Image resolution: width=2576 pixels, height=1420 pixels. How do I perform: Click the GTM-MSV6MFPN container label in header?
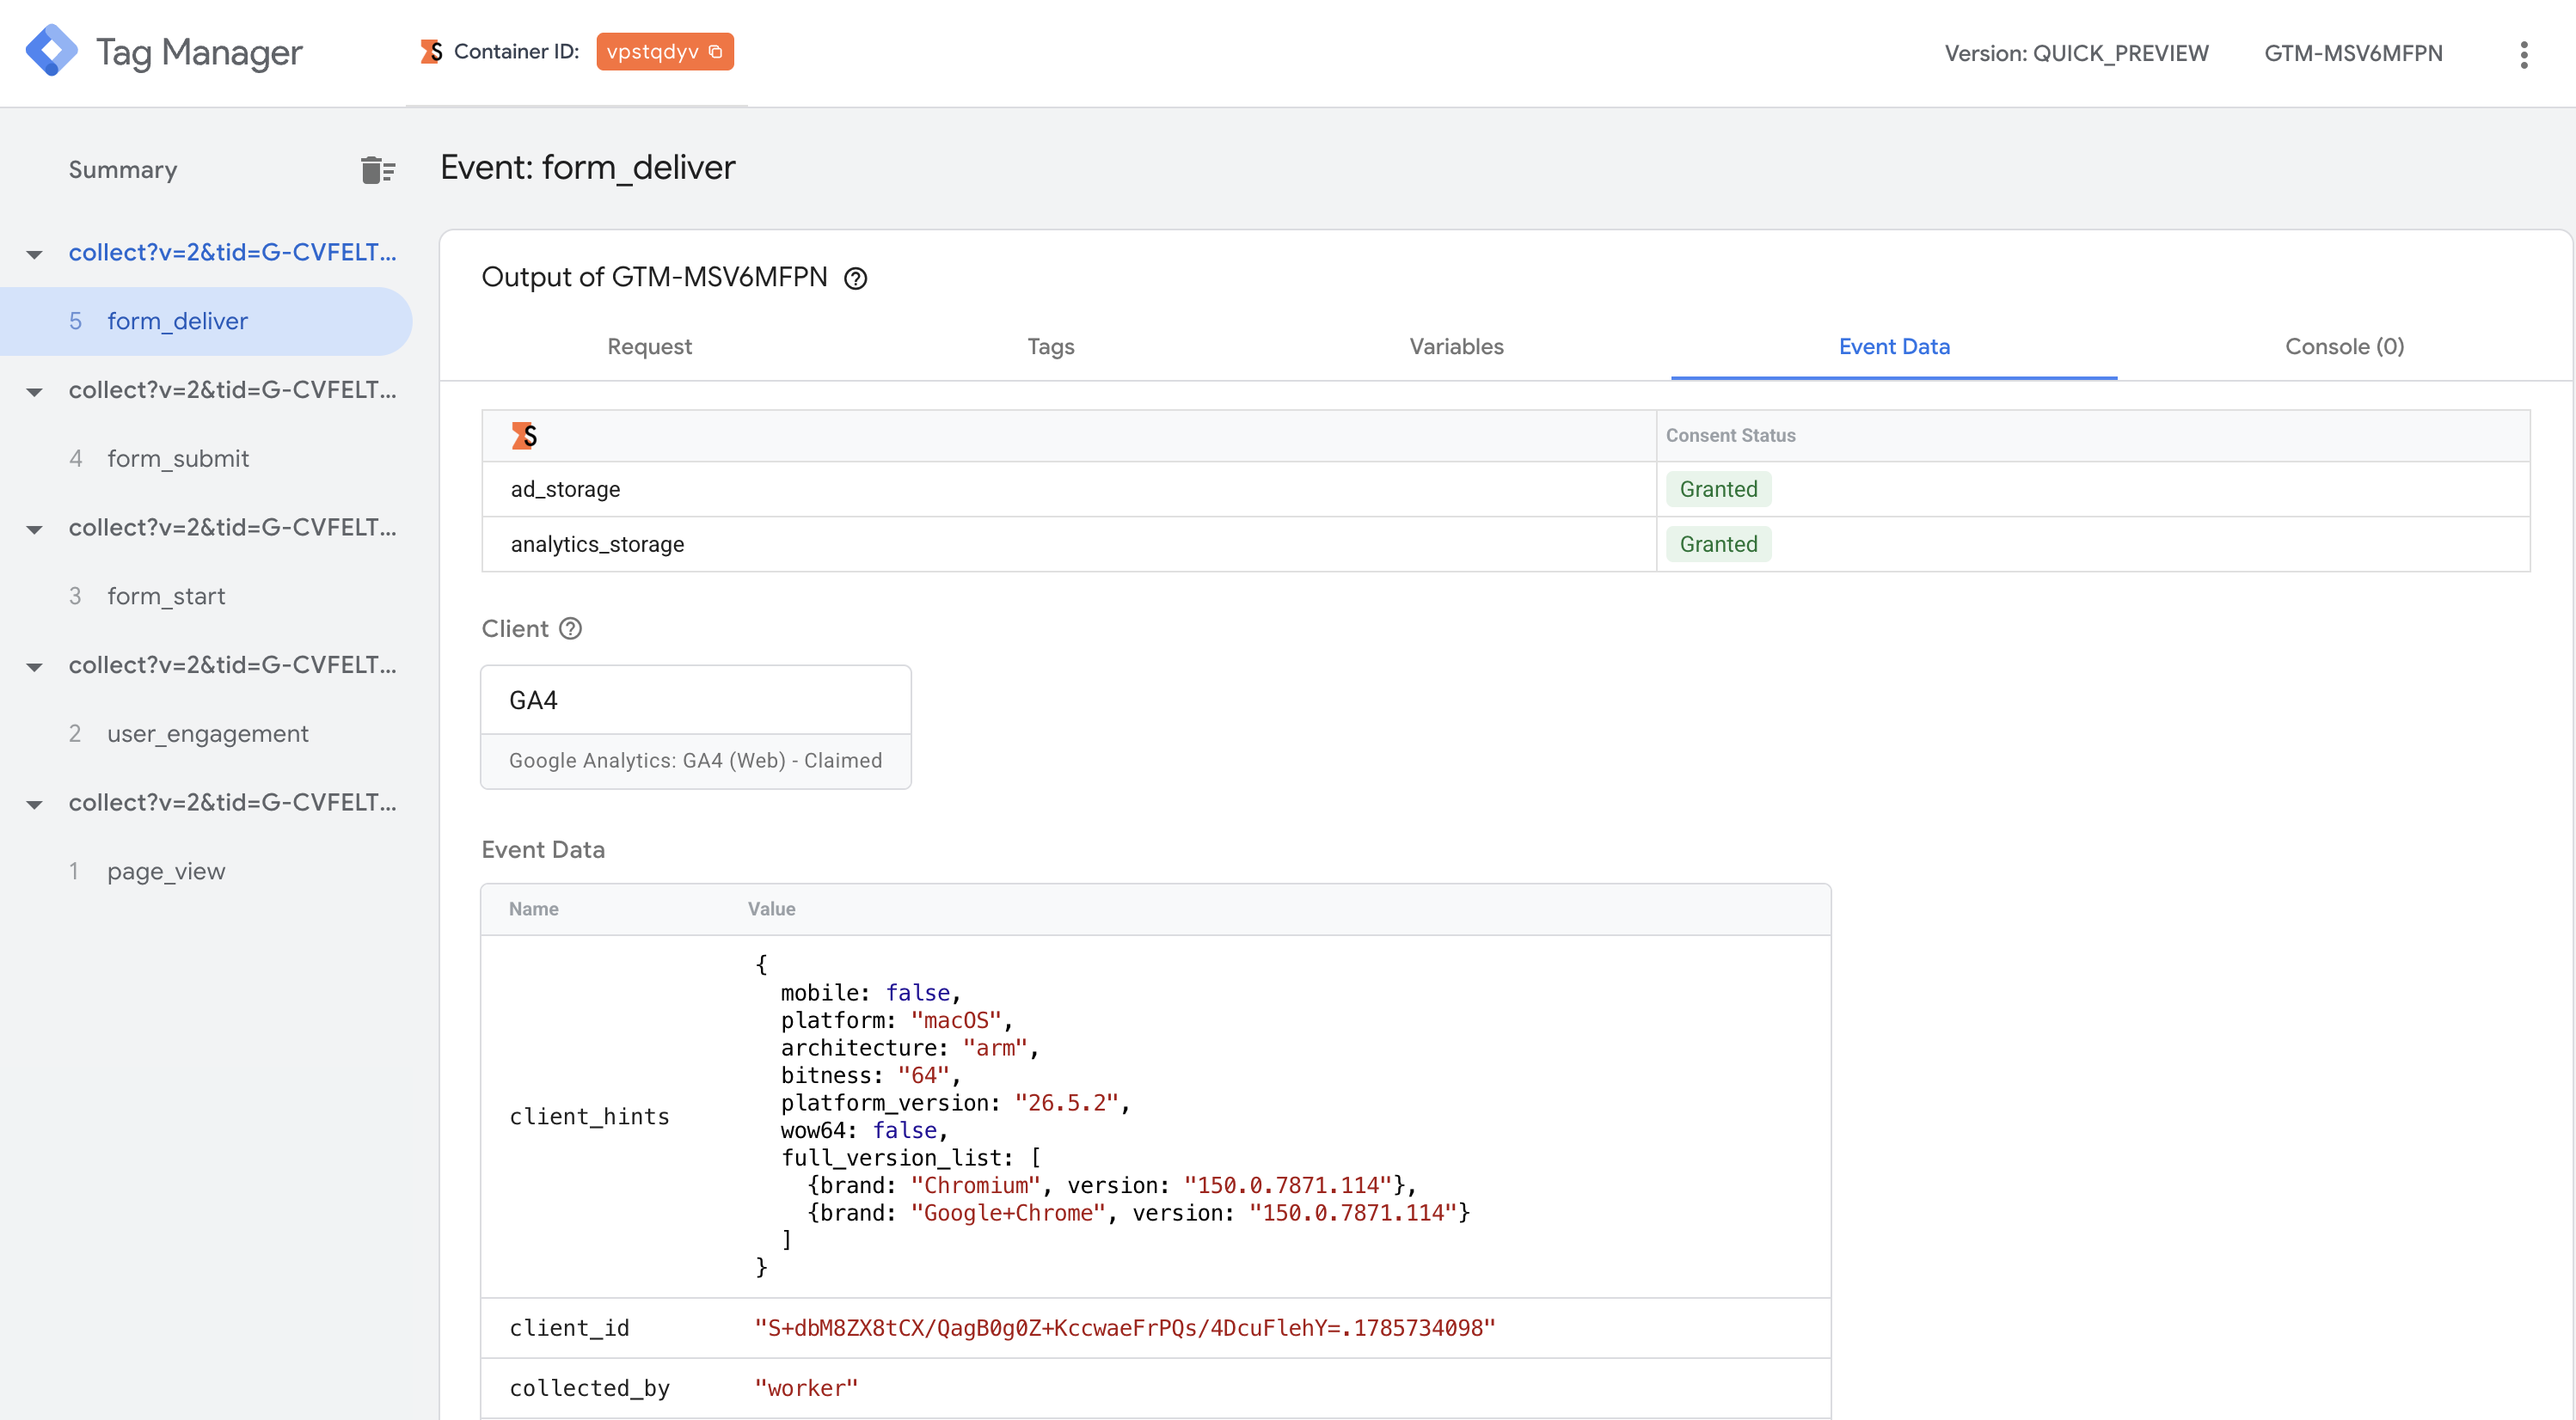[2353, 53]
